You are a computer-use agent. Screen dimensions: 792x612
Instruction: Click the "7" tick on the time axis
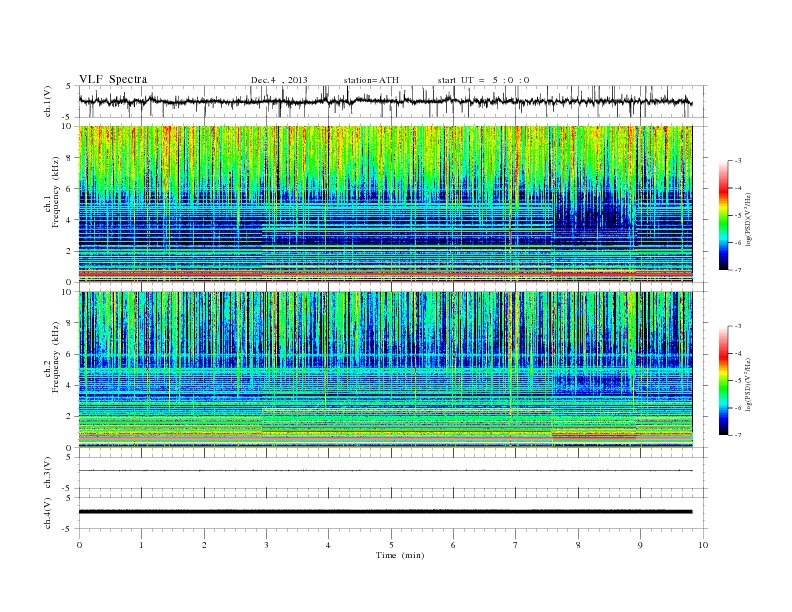click(516, 545)
